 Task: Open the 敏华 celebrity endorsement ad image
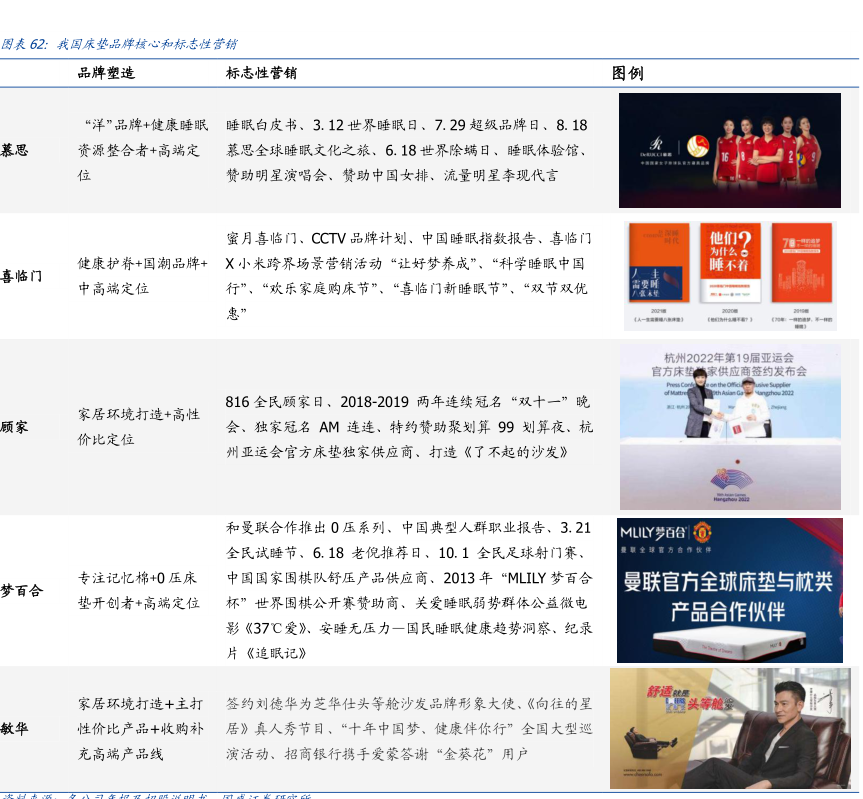coord(730,729)
